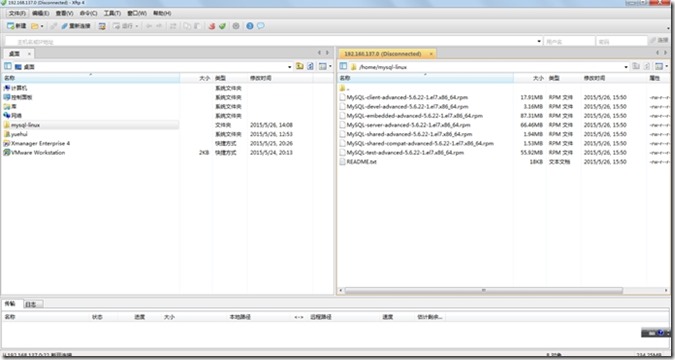The image size is (675, 360).
Task: Toggle the local pane folder tree icon
Action: [8, 66]
